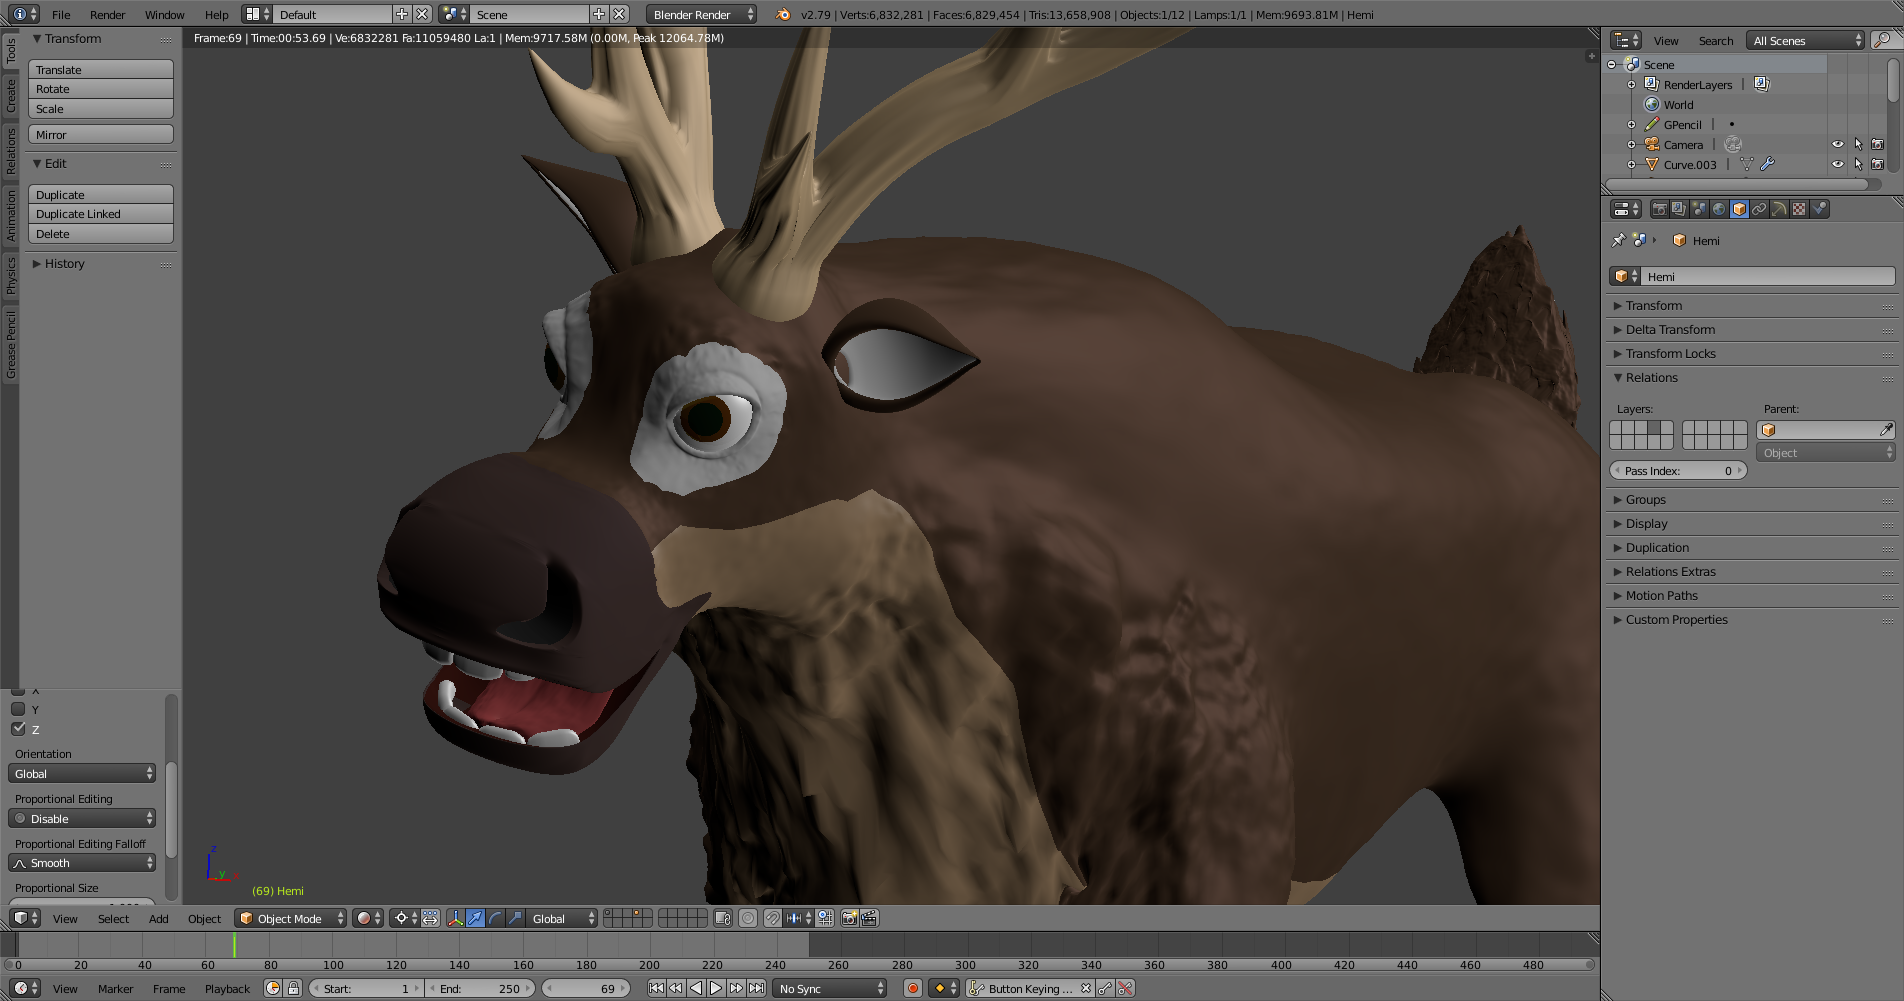Open the Window menu

pyautogui.click(x=164, y=14)
